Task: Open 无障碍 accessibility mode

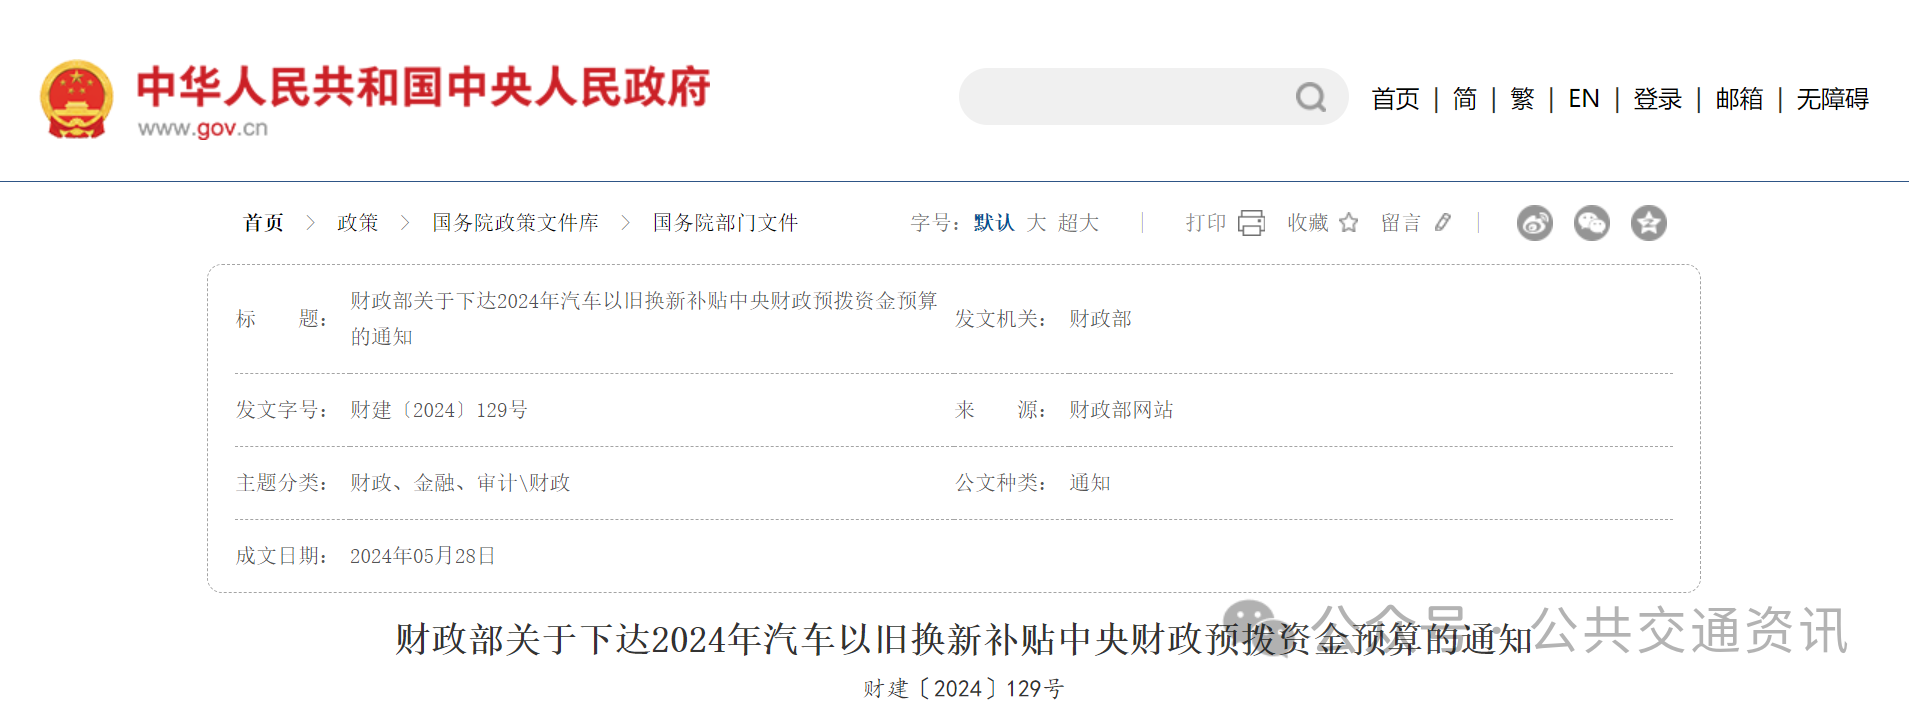Action: [x=1832, y=99]
